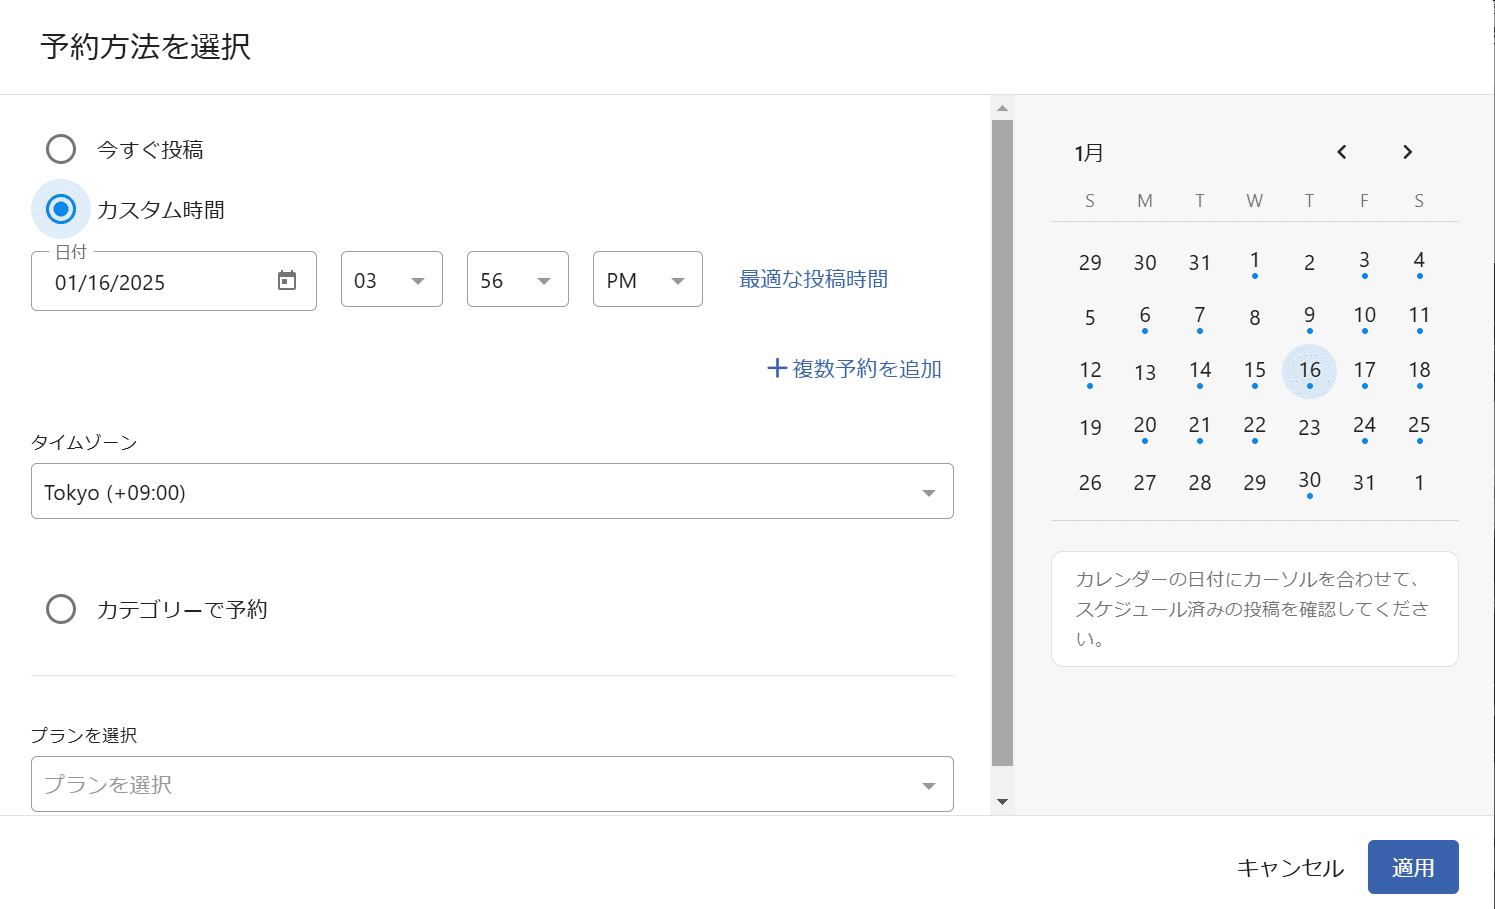Click the date input field 01/16/2025

pyautogui.click(x=174, y=281)
